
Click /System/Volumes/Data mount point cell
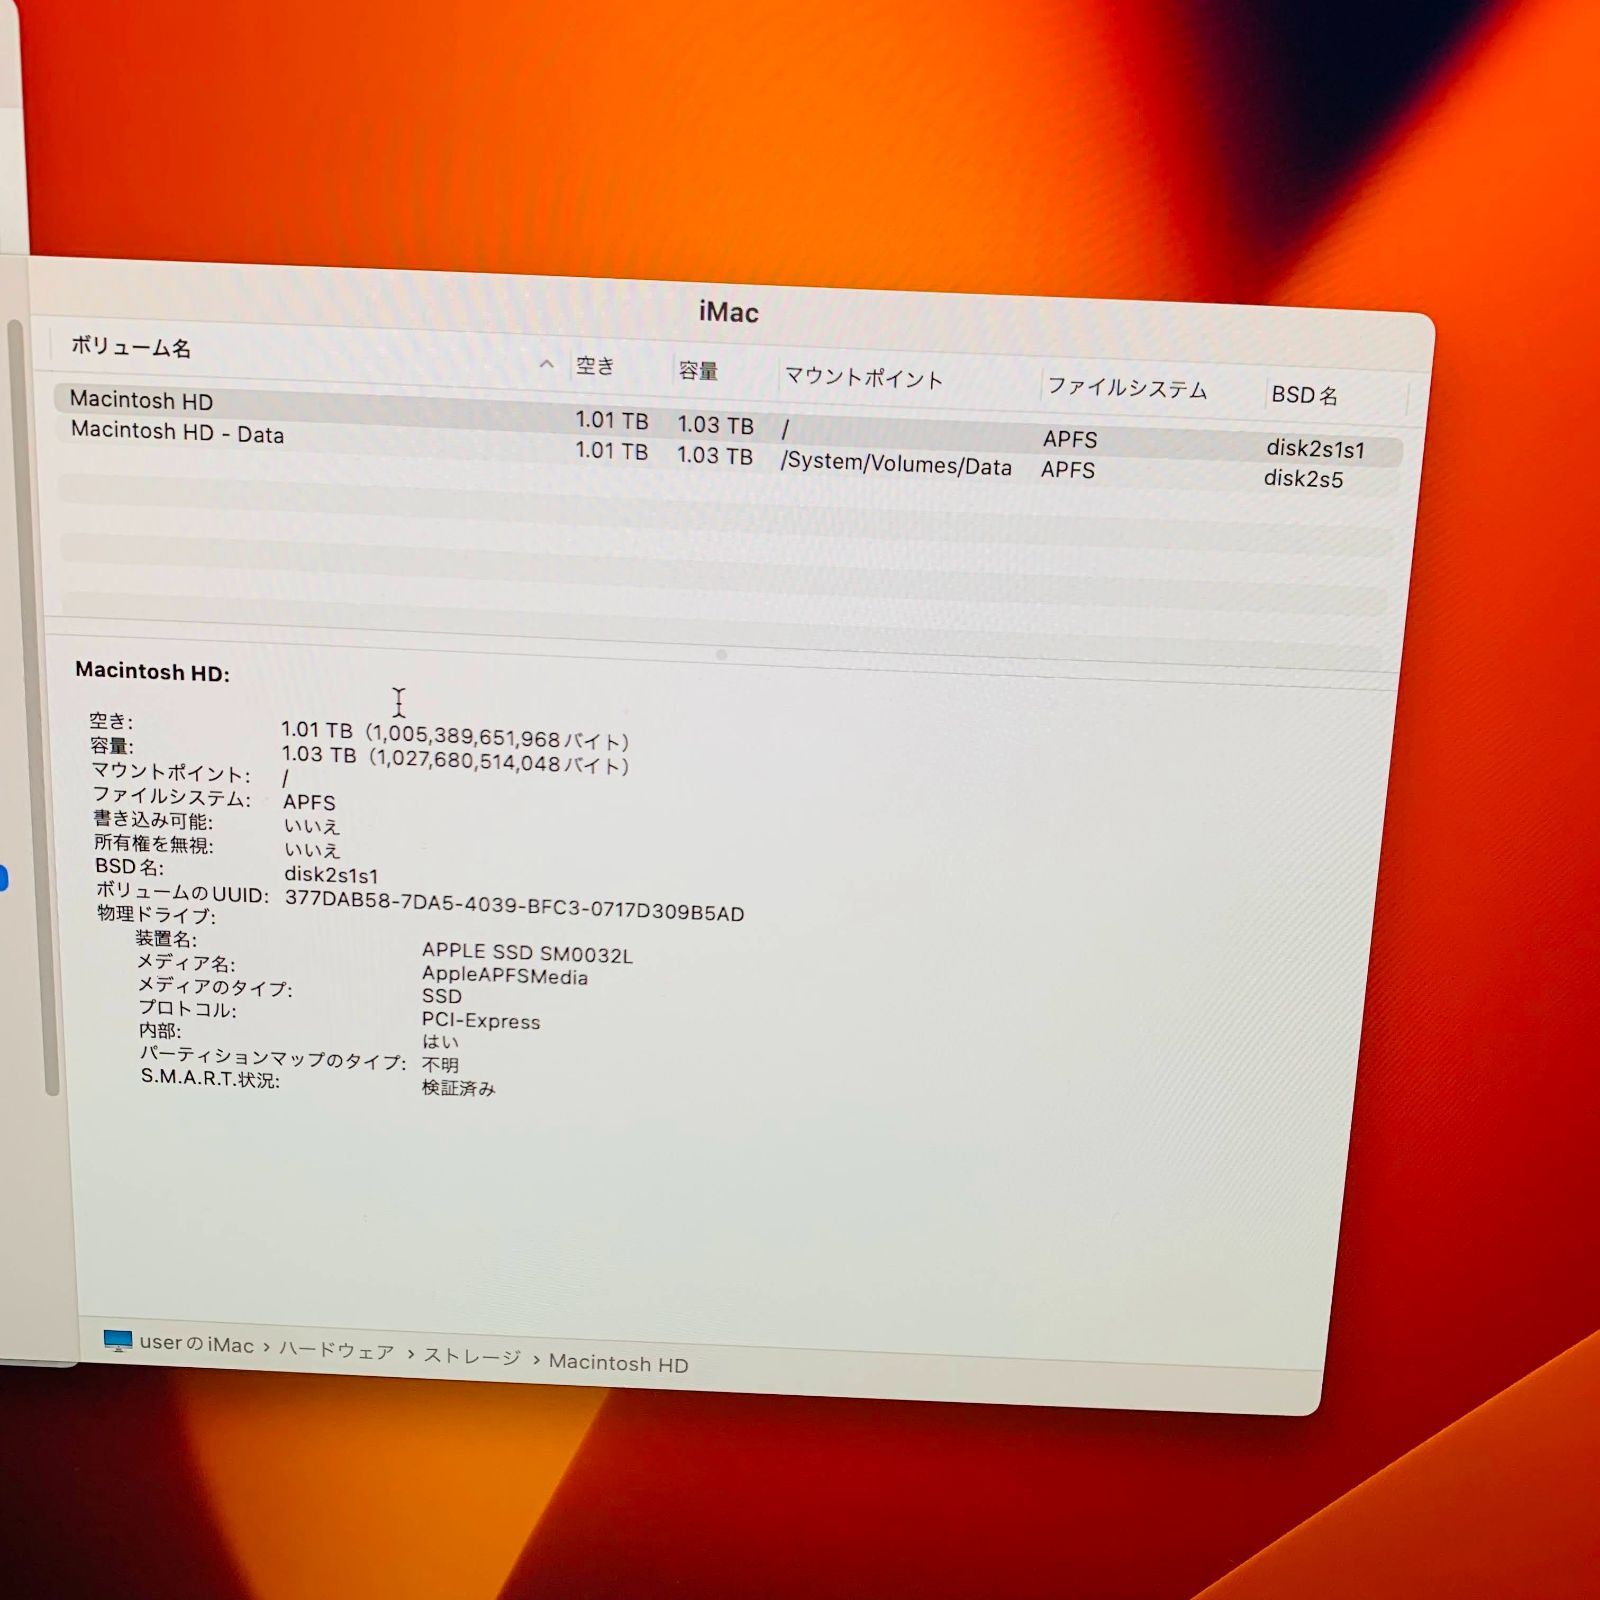click(896, 464)
